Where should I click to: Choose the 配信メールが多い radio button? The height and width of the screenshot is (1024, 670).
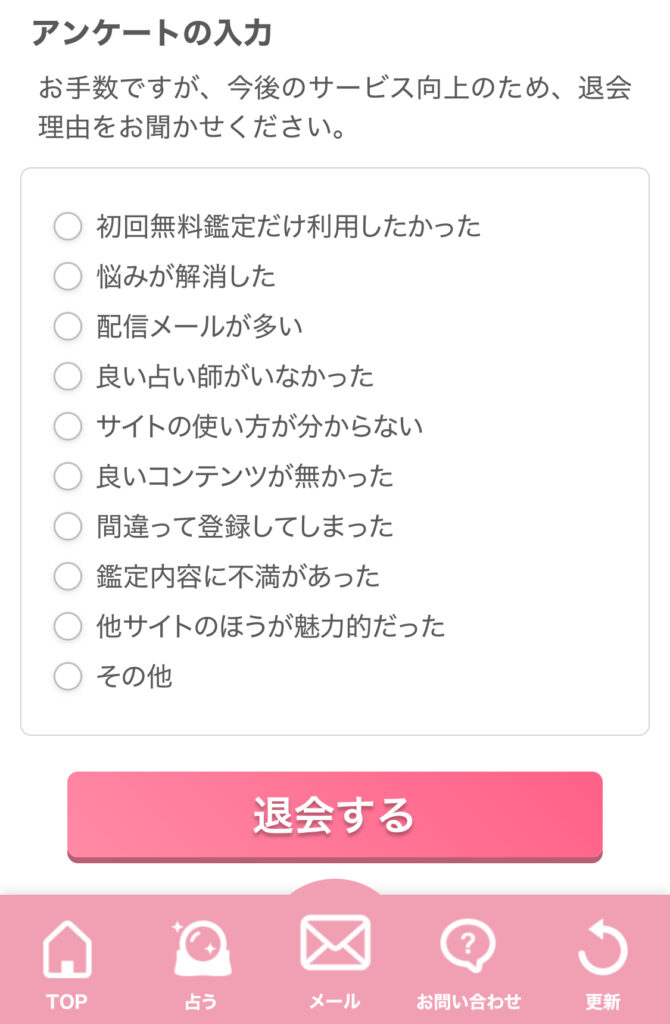tap(68, 326)
